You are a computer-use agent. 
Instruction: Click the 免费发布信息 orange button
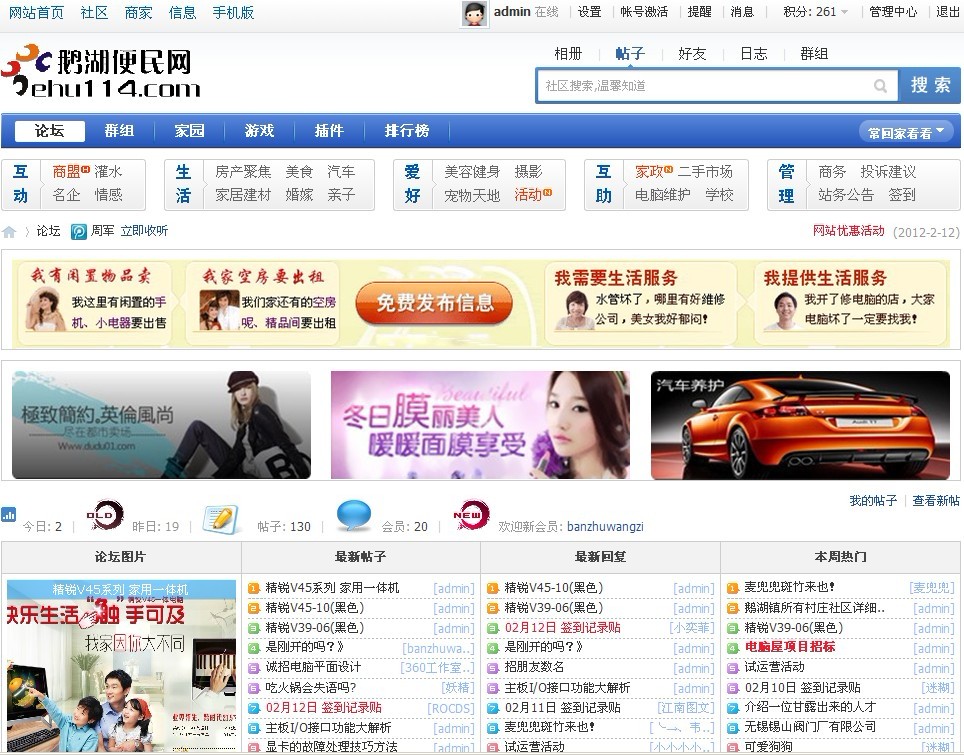435,302
